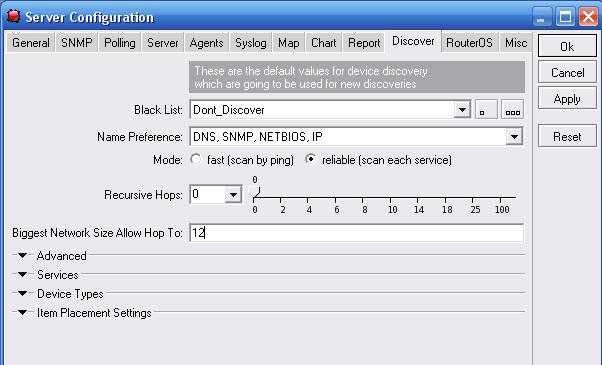Image resolution: width=602 pixels, height=365 pixels.
Task: Select fast (scan by ping) mode
Action: [x=196, y=159]
